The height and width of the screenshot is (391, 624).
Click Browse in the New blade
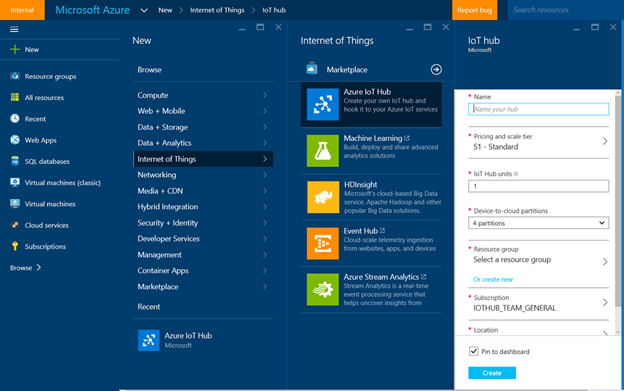149,70
